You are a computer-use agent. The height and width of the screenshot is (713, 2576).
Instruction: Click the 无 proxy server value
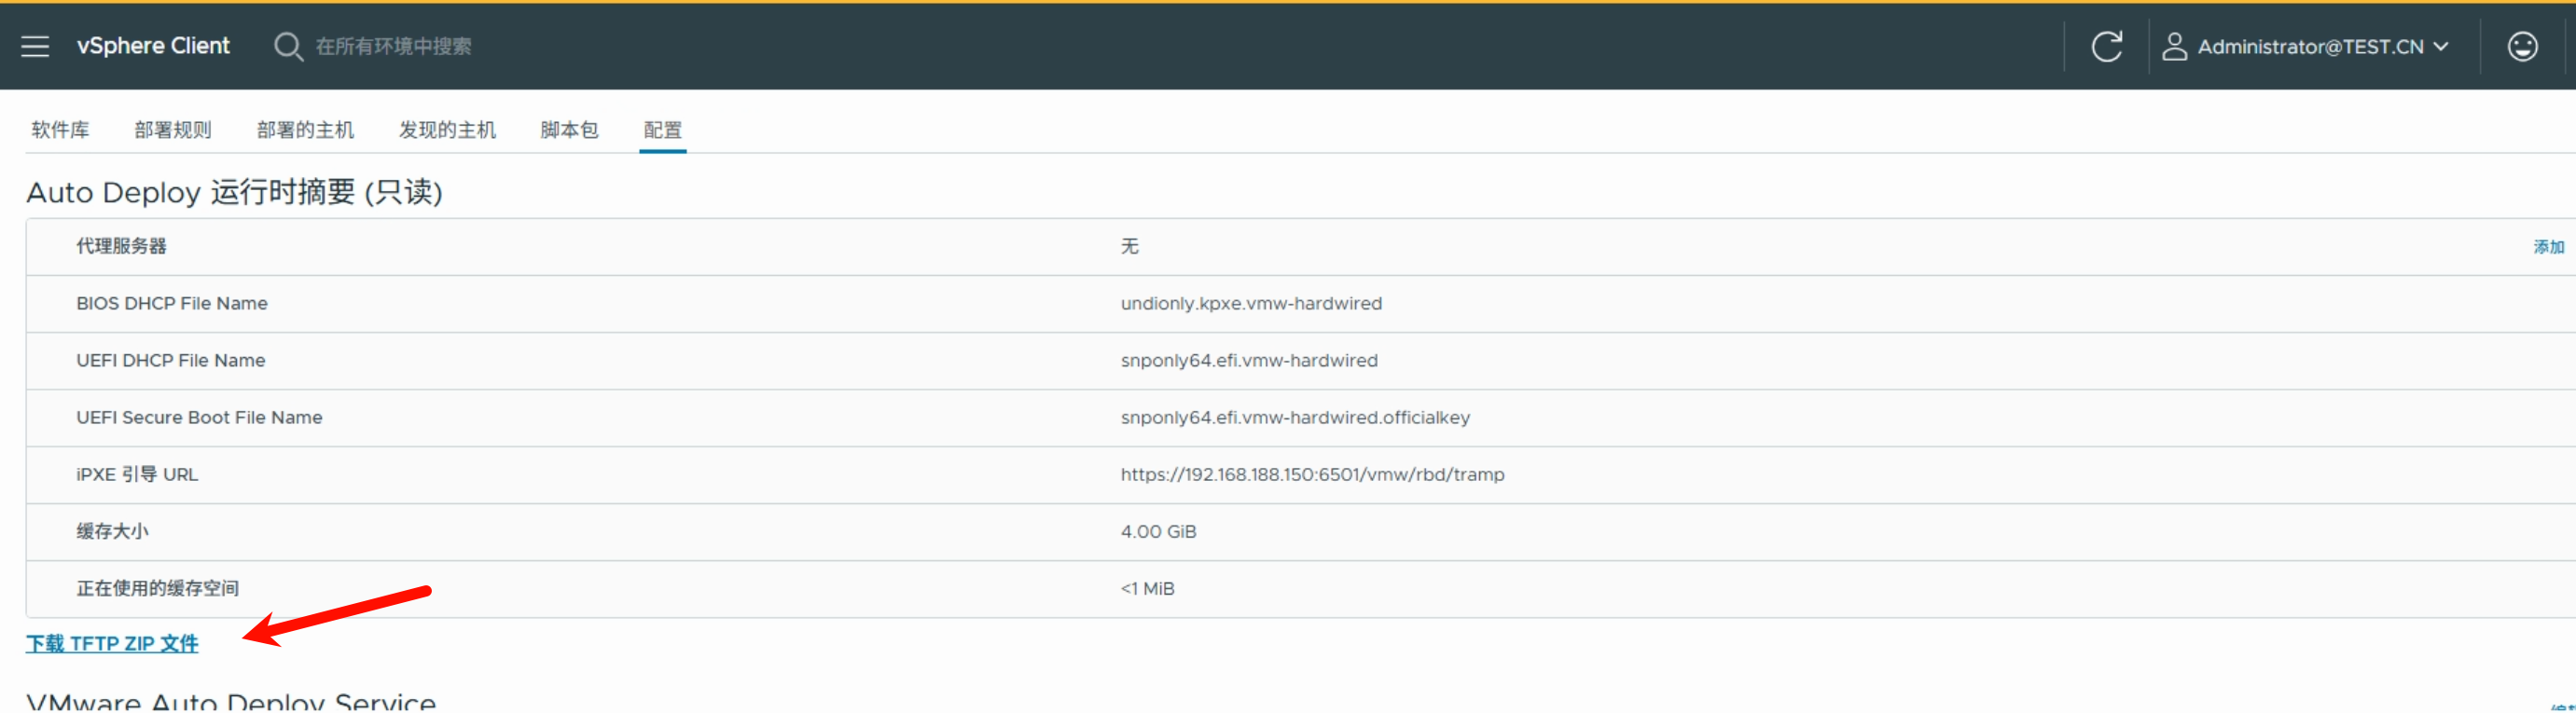click(x=1129, y=246)
